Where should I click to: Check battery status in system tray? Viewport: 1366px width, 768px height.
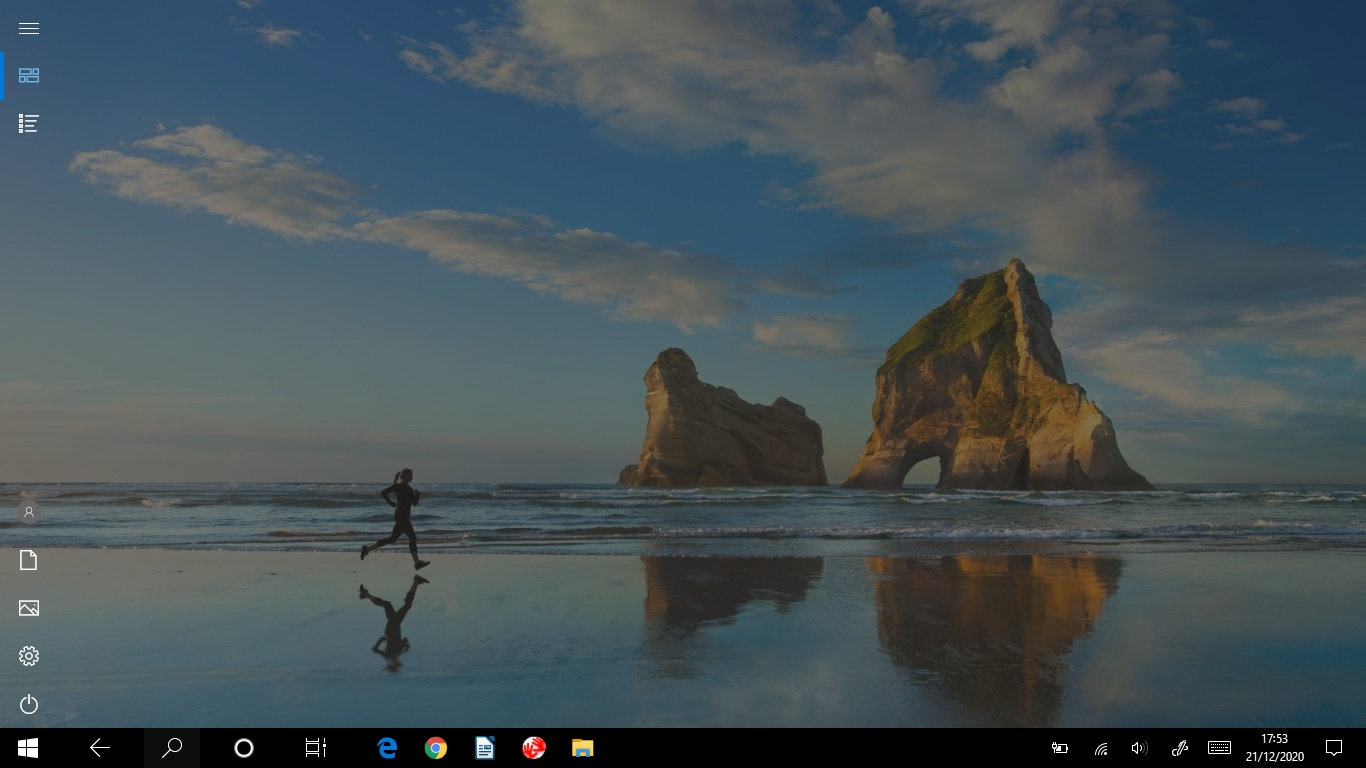point(1060,748)
